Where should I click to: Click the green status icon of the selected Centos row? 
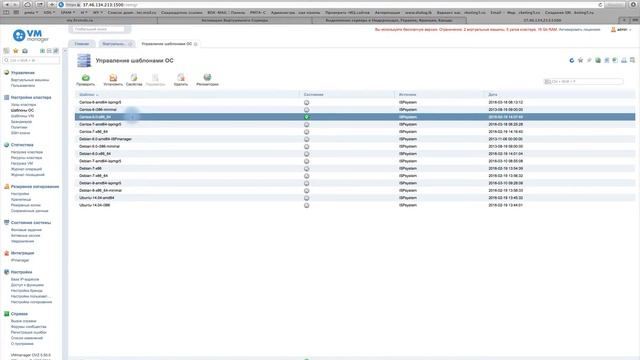click(307, 117)
